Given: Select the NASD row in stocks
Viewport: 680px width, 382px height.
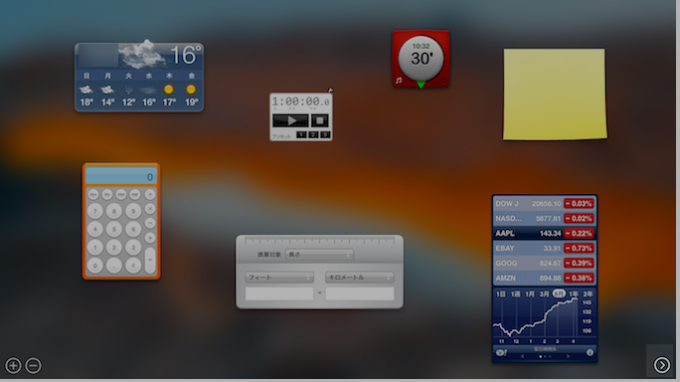Looking at the screenshot, I should pyautogui.click(x=544, y=219).
